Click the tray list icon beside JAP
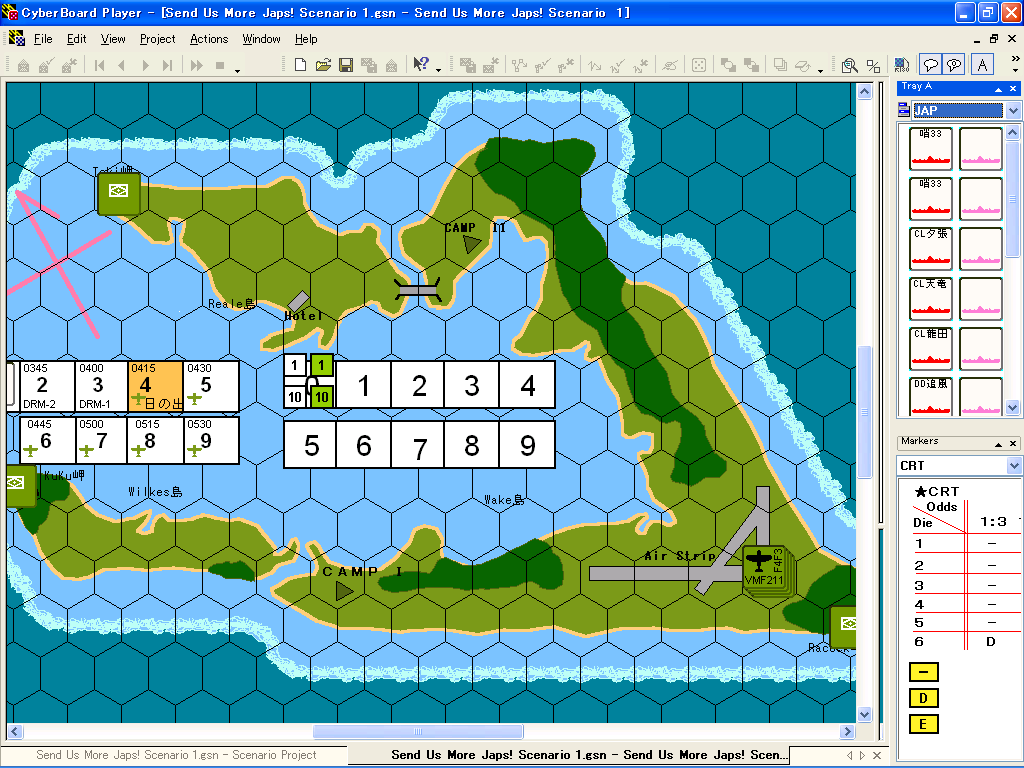The image size is (1024, 768). (x=904, y=110)
